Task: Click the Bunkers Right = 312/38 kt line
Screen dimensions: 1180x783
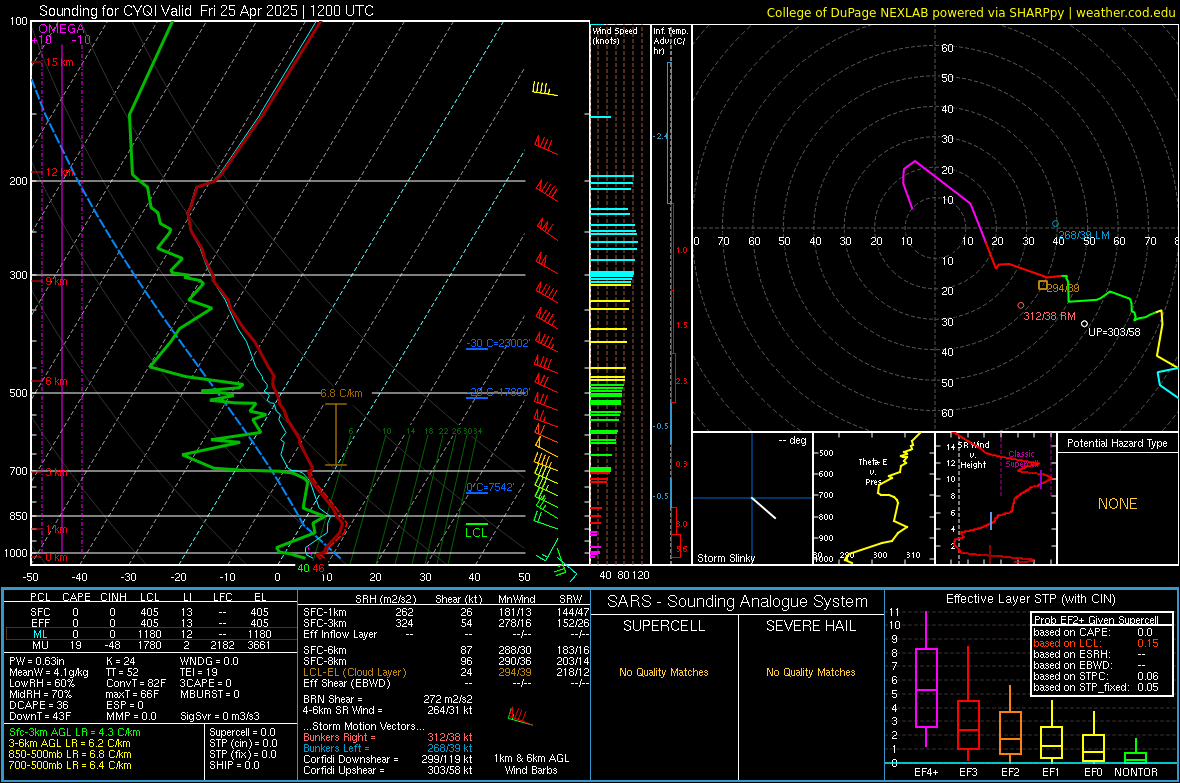Action: pyautogui.click(x=388, y=738)
